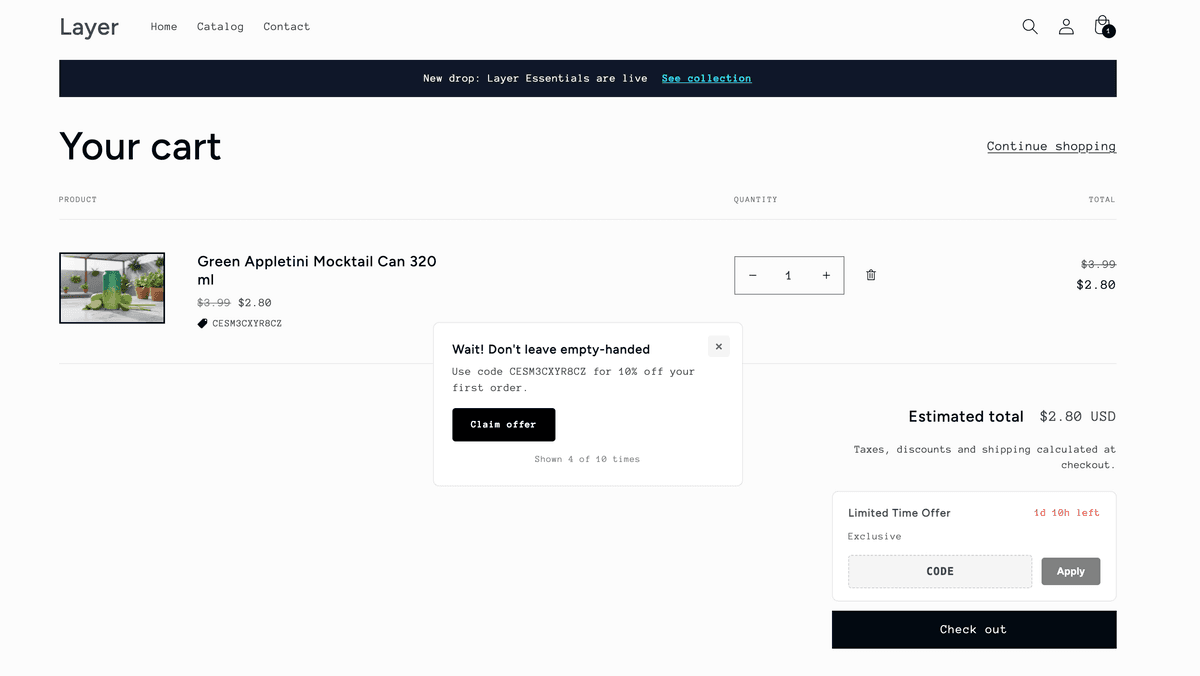The width and height of the screenshot is (1200, 676).
Task: Open the shopping bag cart icon
Action: click(x=1102, y=26)
